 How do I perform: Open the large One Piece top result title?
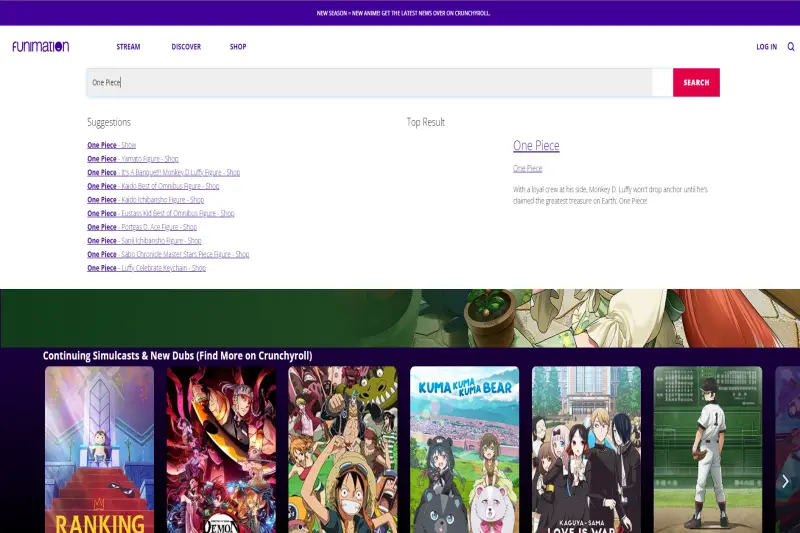click(x=536, y=145)
